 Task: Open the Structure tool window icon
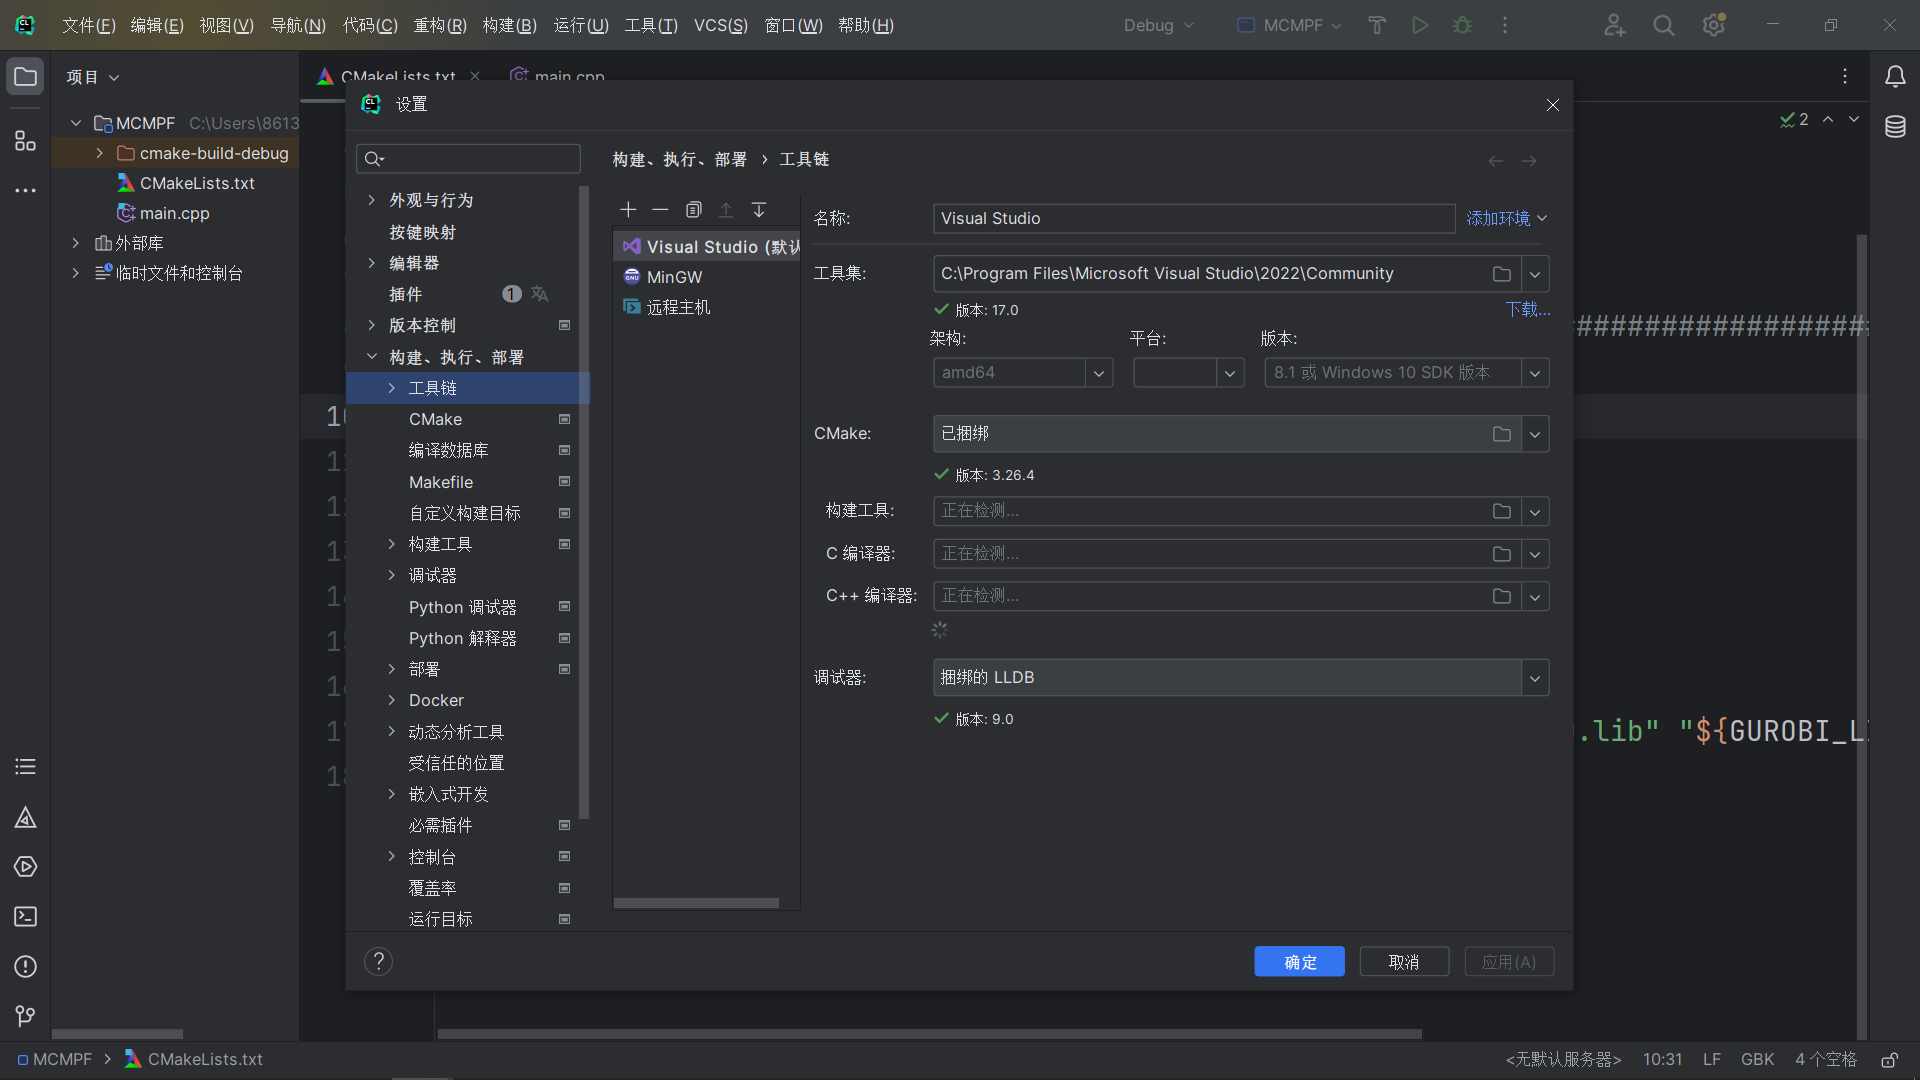(x=26, y=141)
